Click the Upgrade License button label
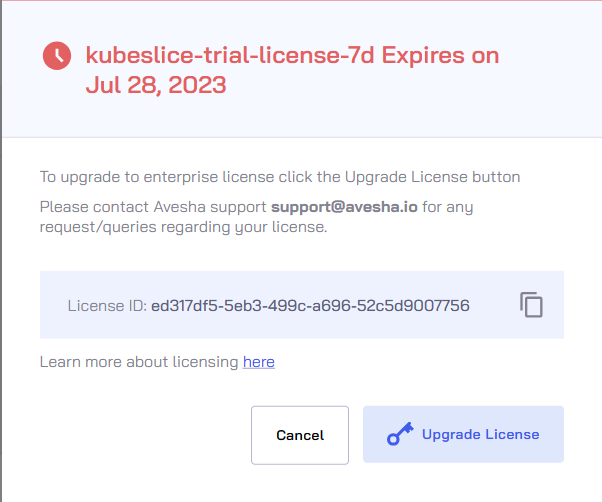Viewport: 602px width, 502px height. [480, 434]
